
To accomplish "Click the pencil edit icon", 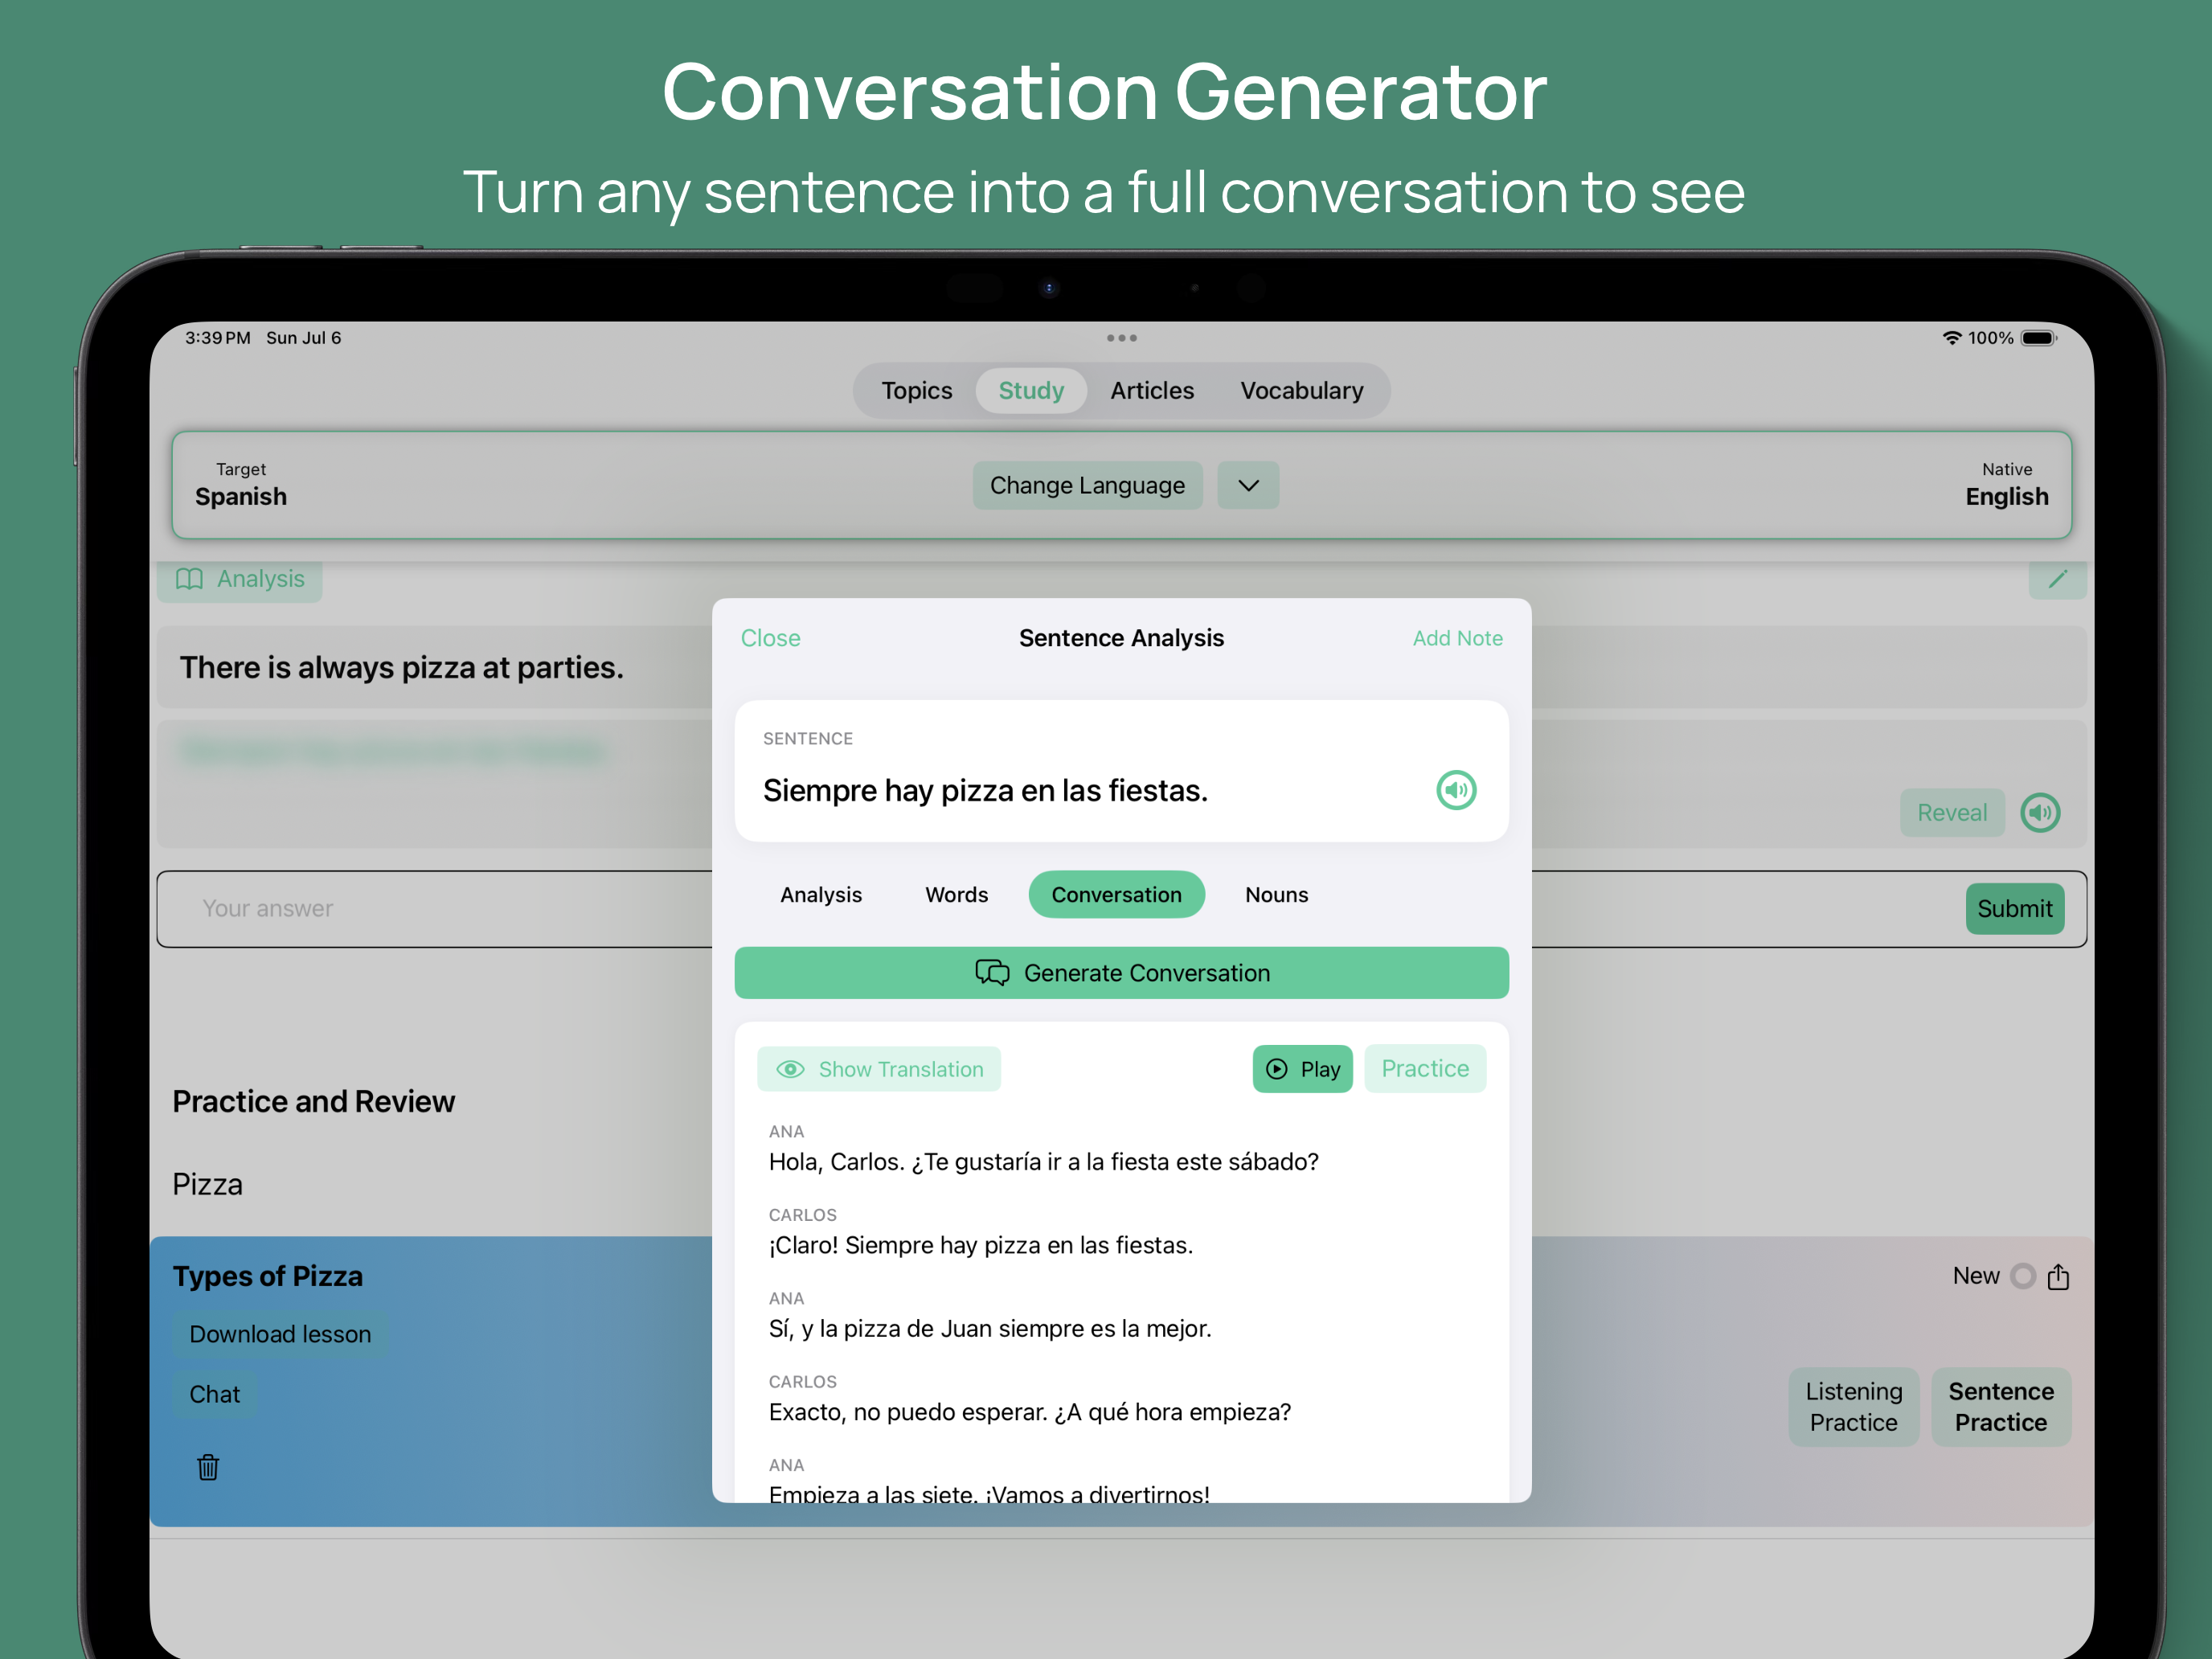I will click(x=2057, y=579).
